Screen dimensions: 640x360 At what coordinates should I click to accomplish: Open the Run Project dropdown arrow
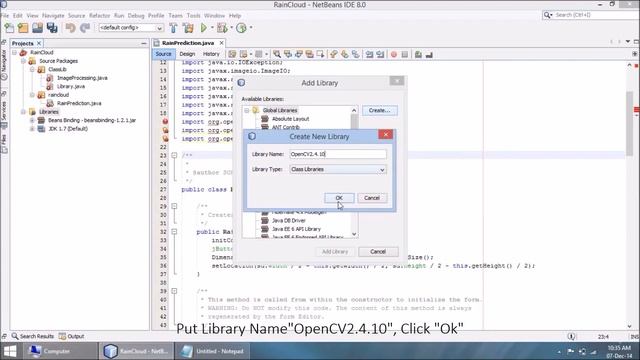[212, 28]
